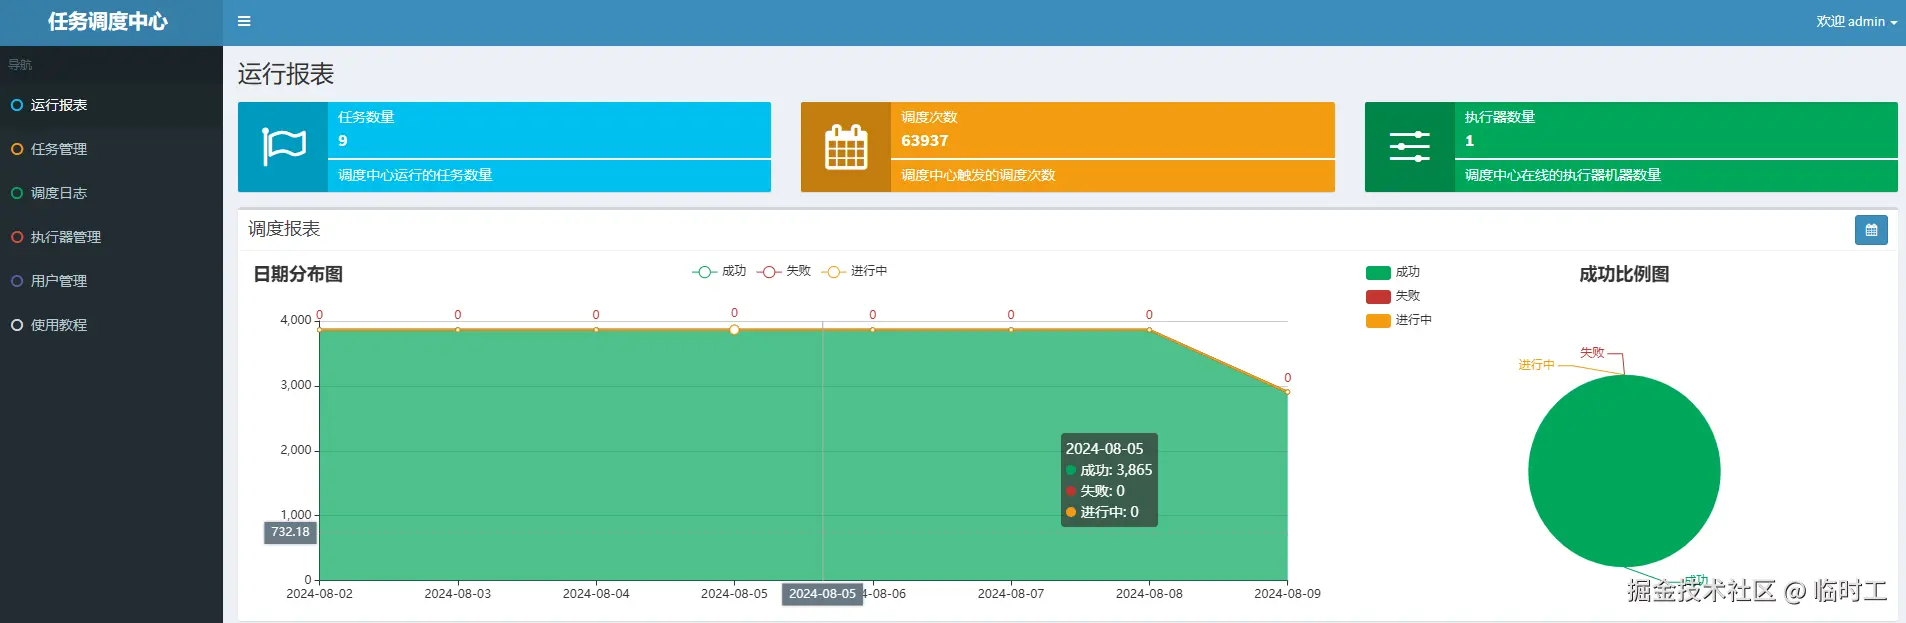
Task: Click the 任务数量 value 9
Action: pos(343,141)
